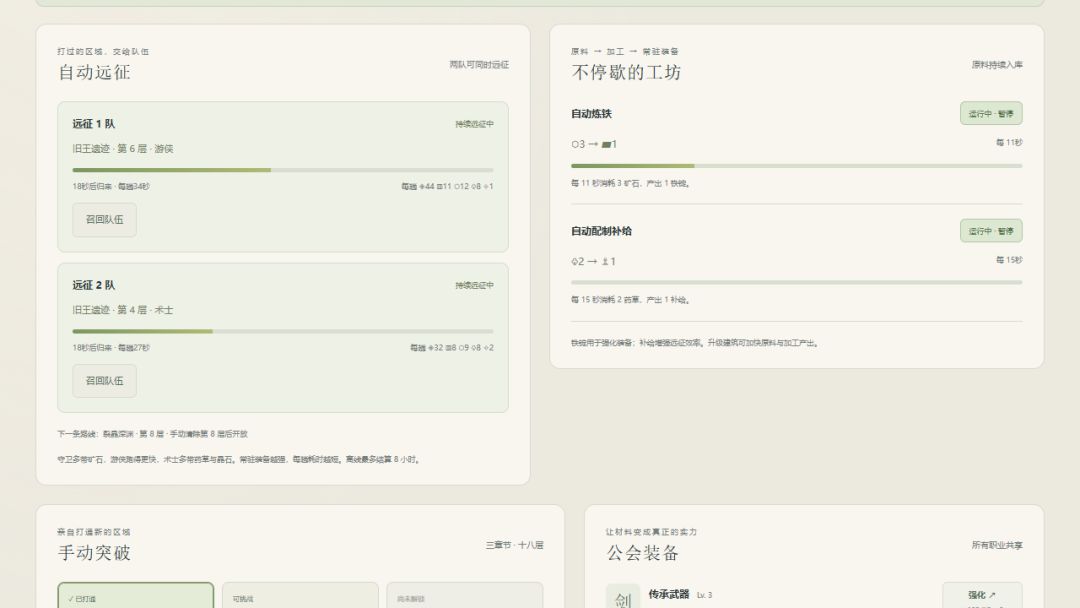This screenshot has height=608, width=1080.
Task: Click the 远征 2 队 route line with 第 4 层
Action: (123, 310)
